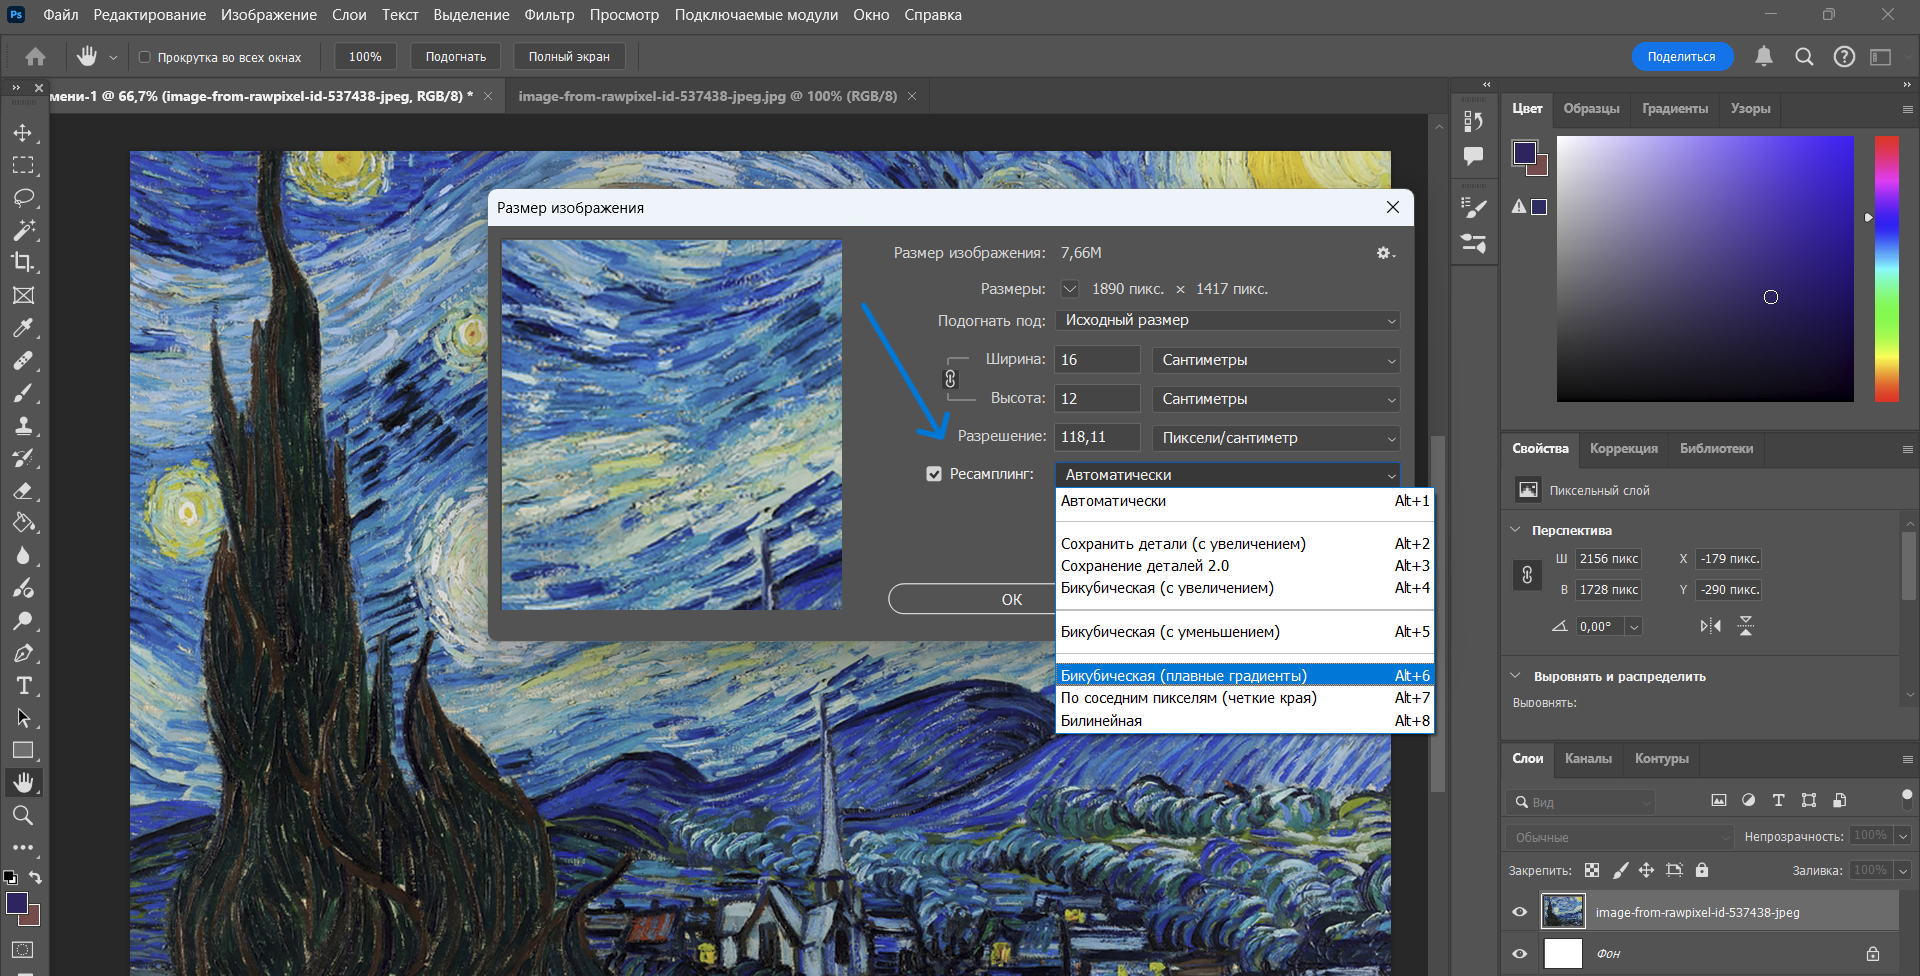The image size is (1920, 976).
Task: Select the Healing Brush tool
Action: click(x=23, y=360)
